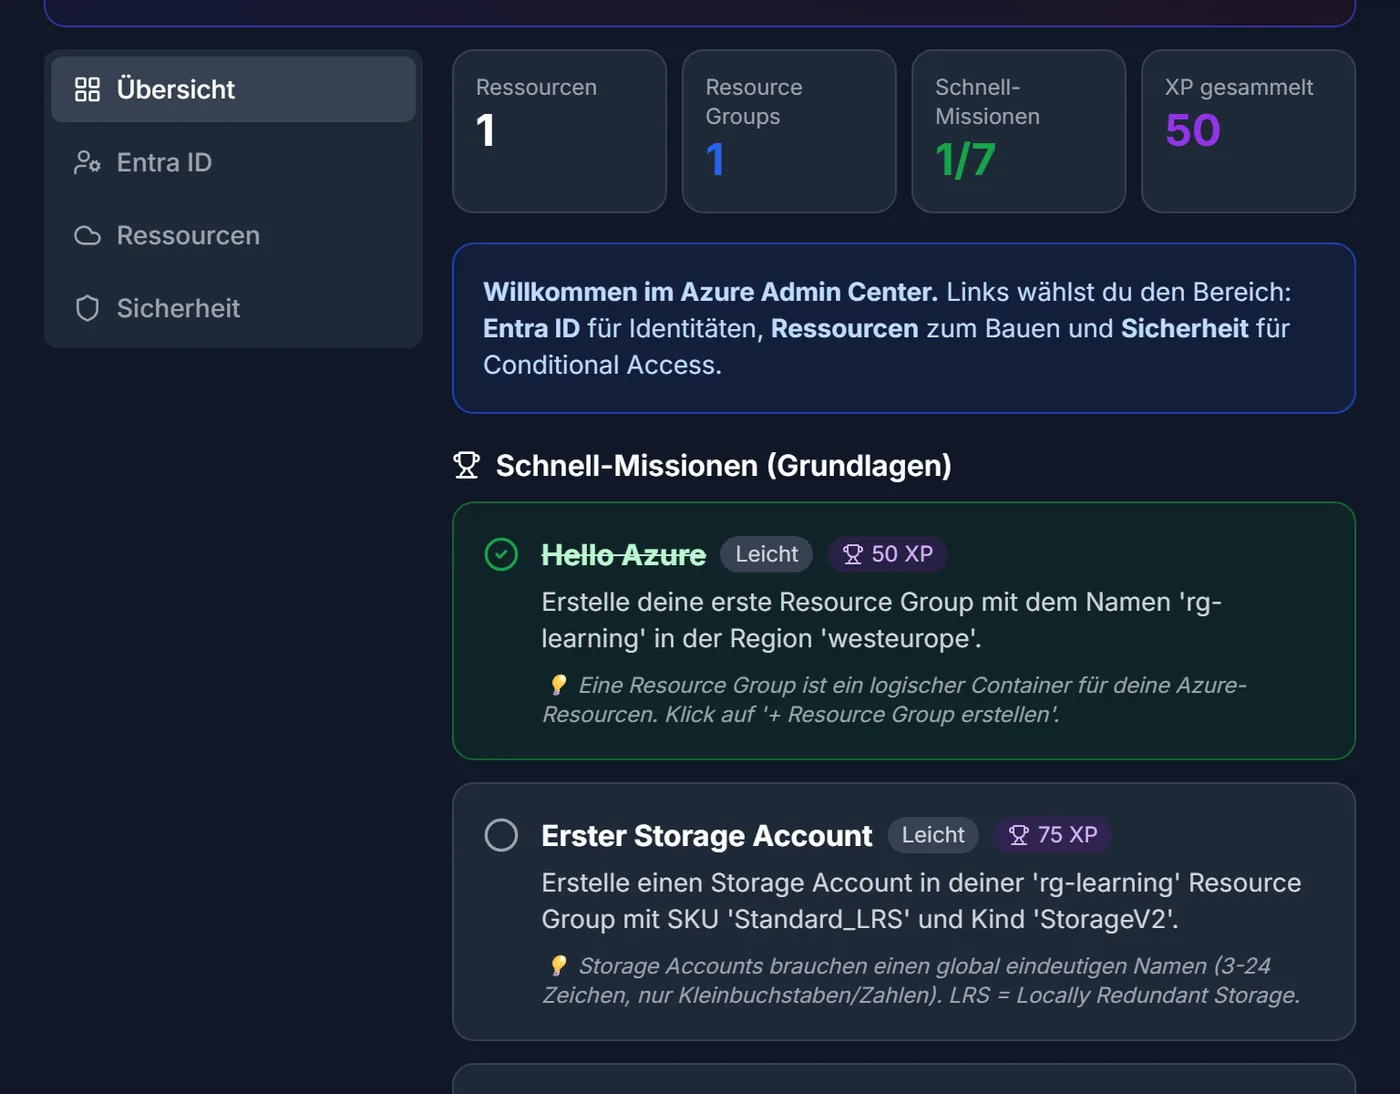Click the Willkommen im Azure Admin Center text
1400x1094 pixels.
(710, 292)
